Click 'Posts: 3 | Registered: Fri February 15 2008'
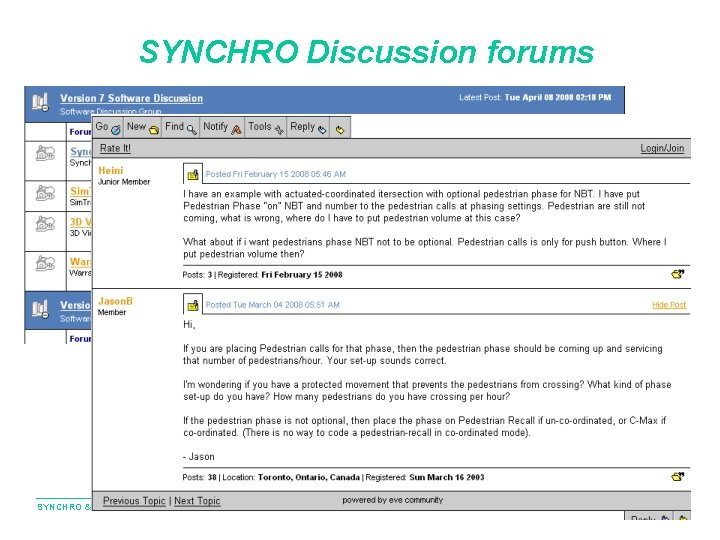Viewport: 720px width, 540px height. (262, 275)
